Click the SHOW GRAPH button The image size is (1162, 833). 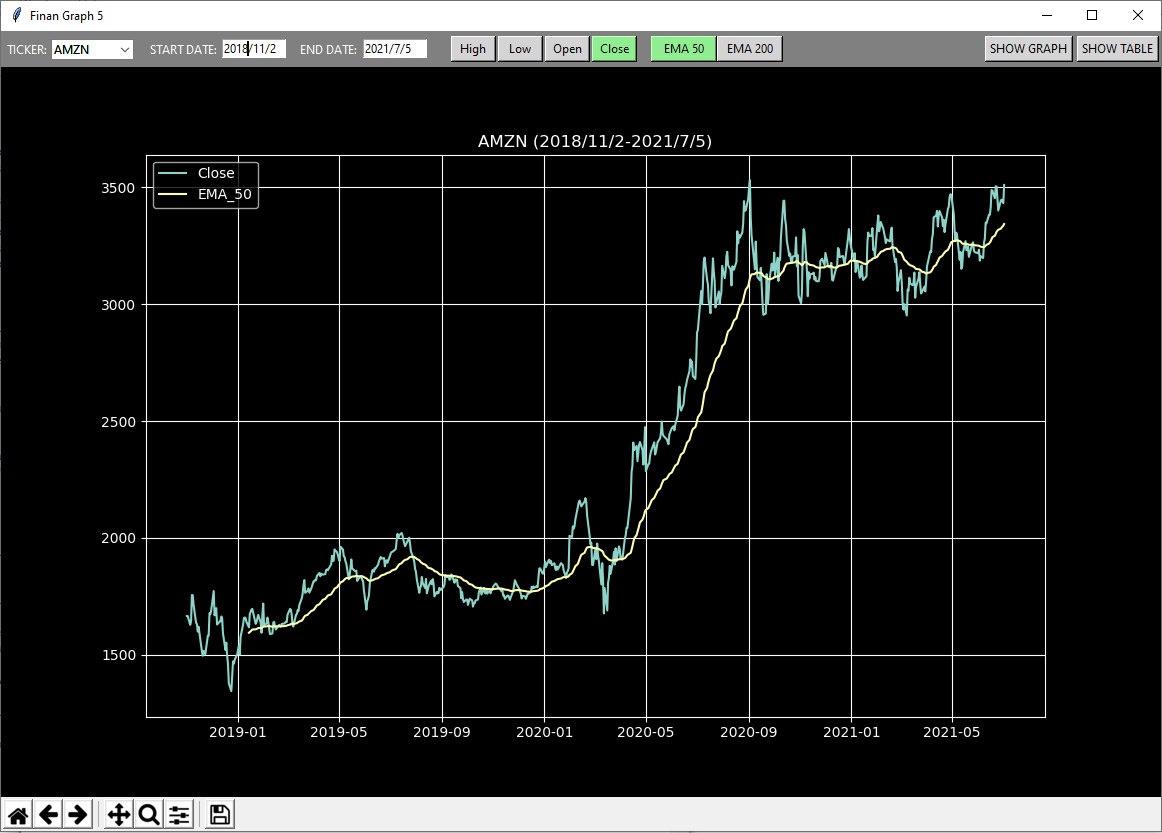coord(1028,49)
